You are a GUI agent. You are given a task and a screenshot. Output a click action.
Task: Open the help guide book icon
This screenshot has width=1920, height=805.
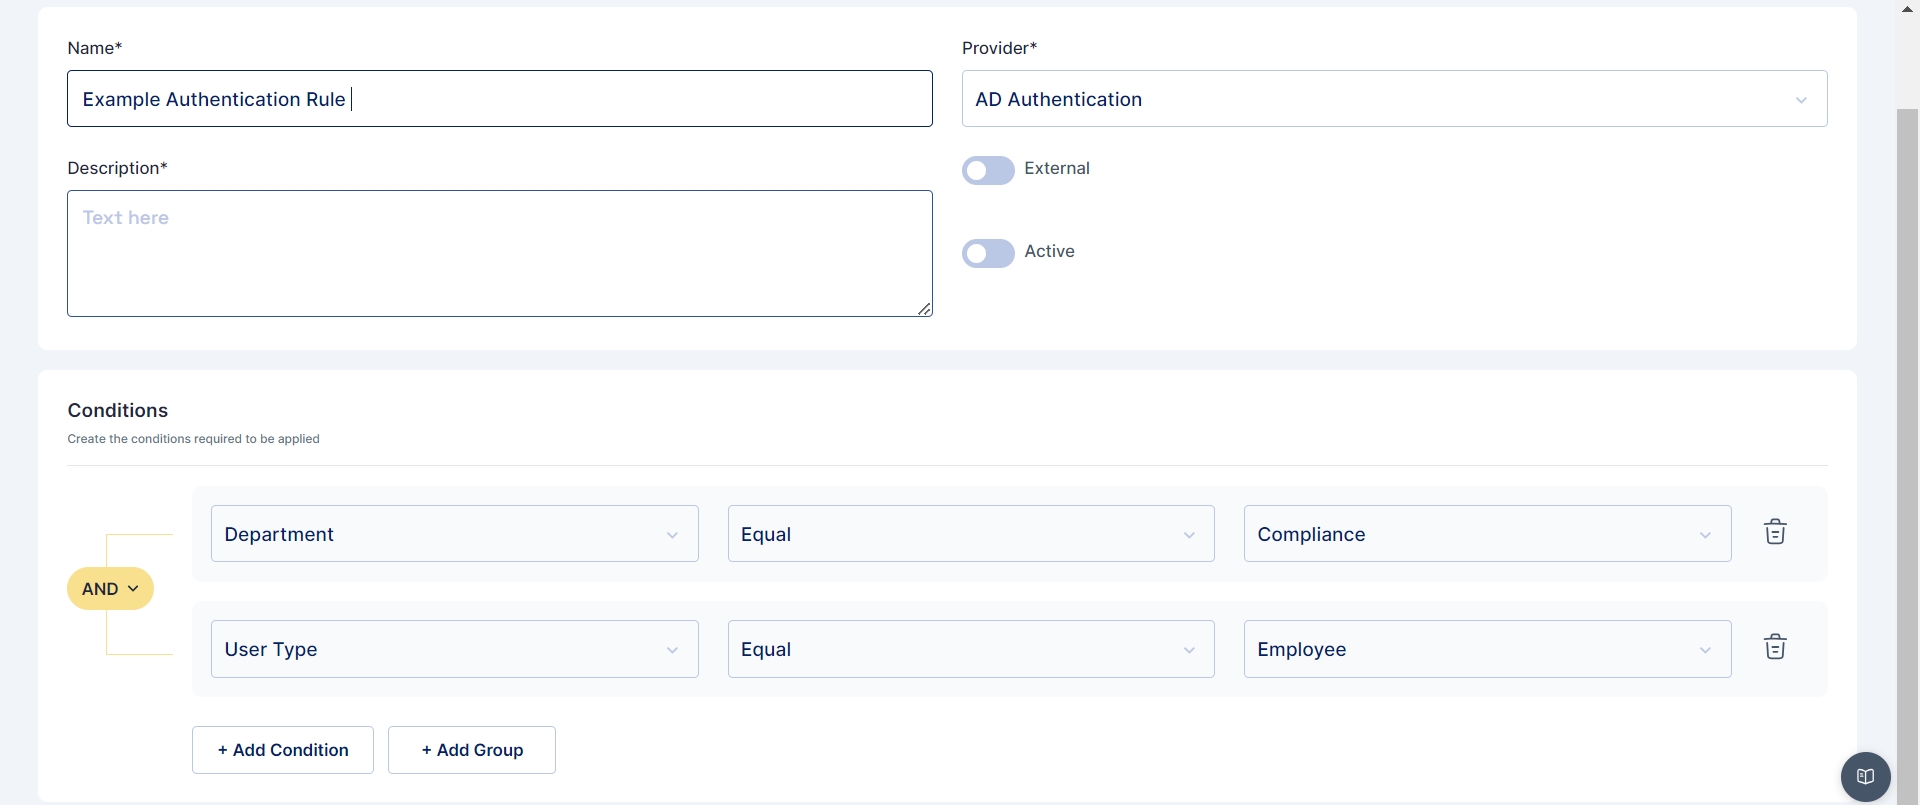pyautogui.click(x=1865, y=777)
